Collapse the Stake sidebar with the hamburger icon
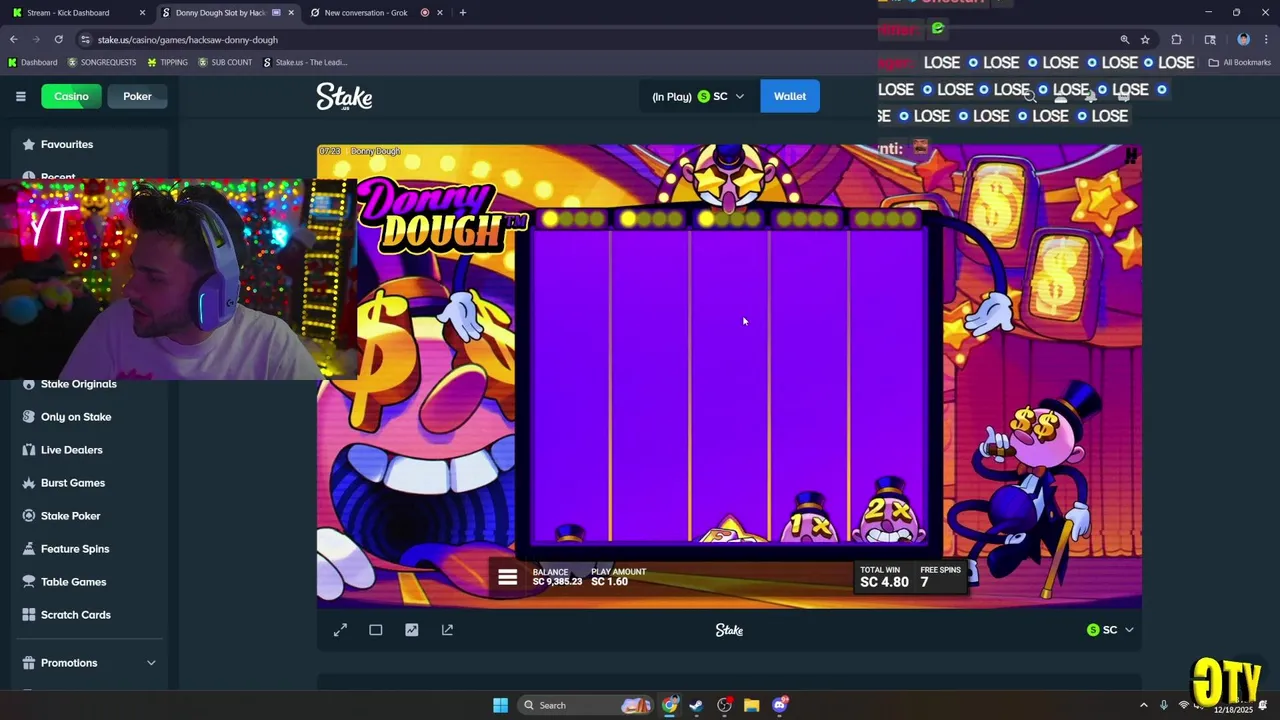Viewport: 1280px width, 720px height. point(20,96)
